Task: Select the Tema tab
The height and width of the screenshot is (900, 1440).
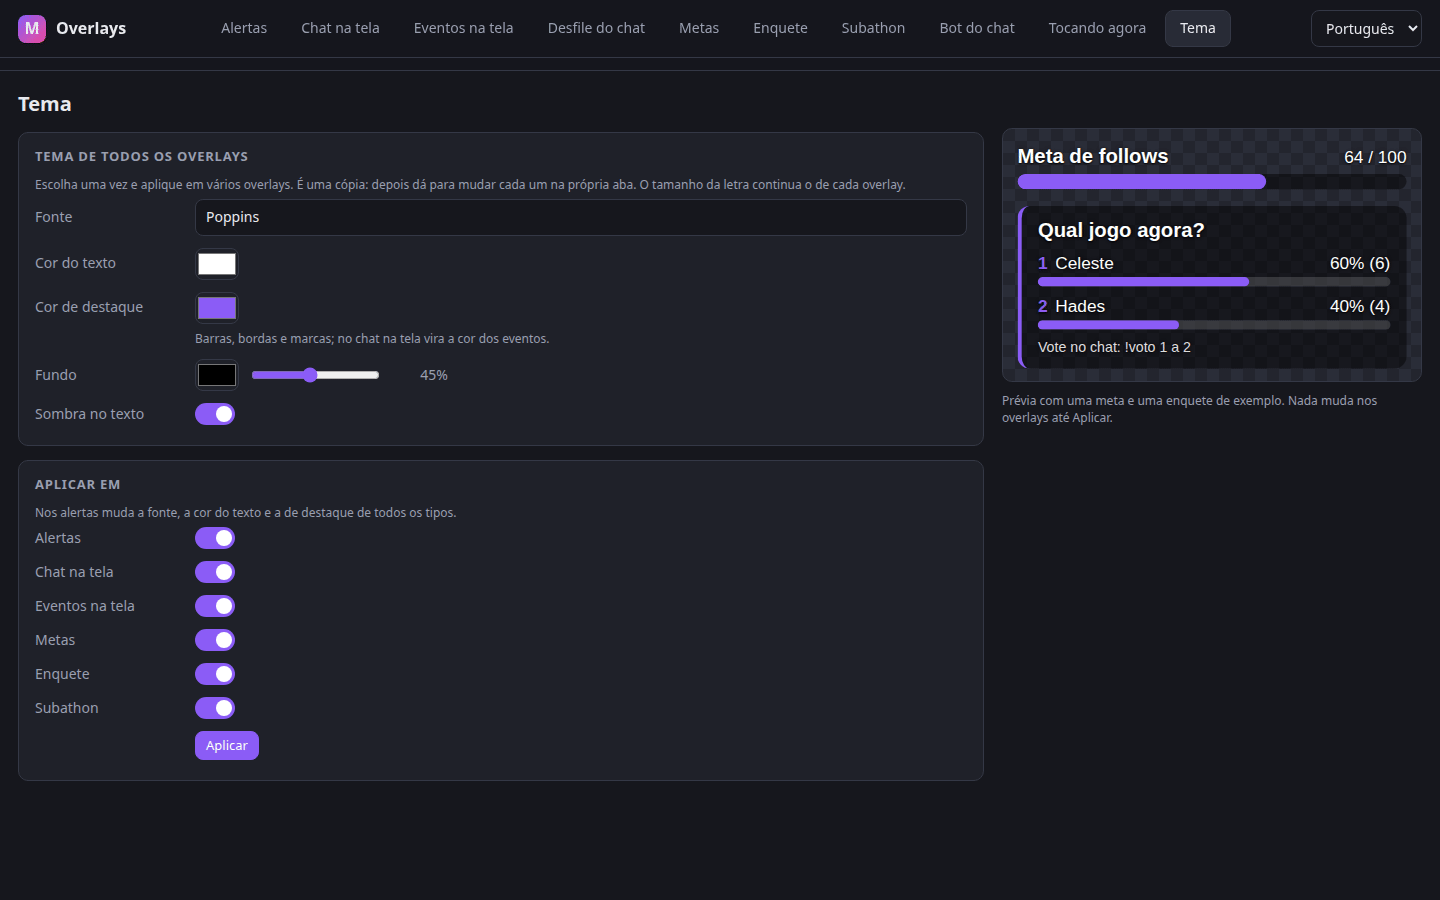Action: pos(1197,28)
